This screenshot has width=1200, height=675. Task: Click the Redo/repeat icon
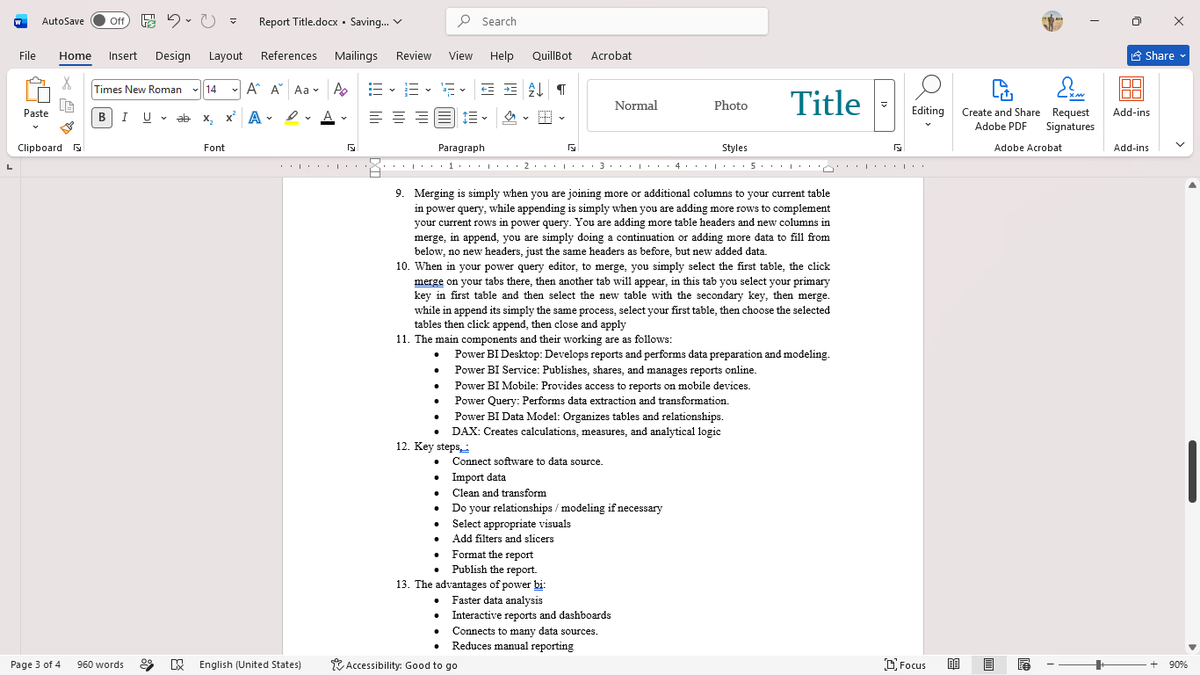pos(208,21)
